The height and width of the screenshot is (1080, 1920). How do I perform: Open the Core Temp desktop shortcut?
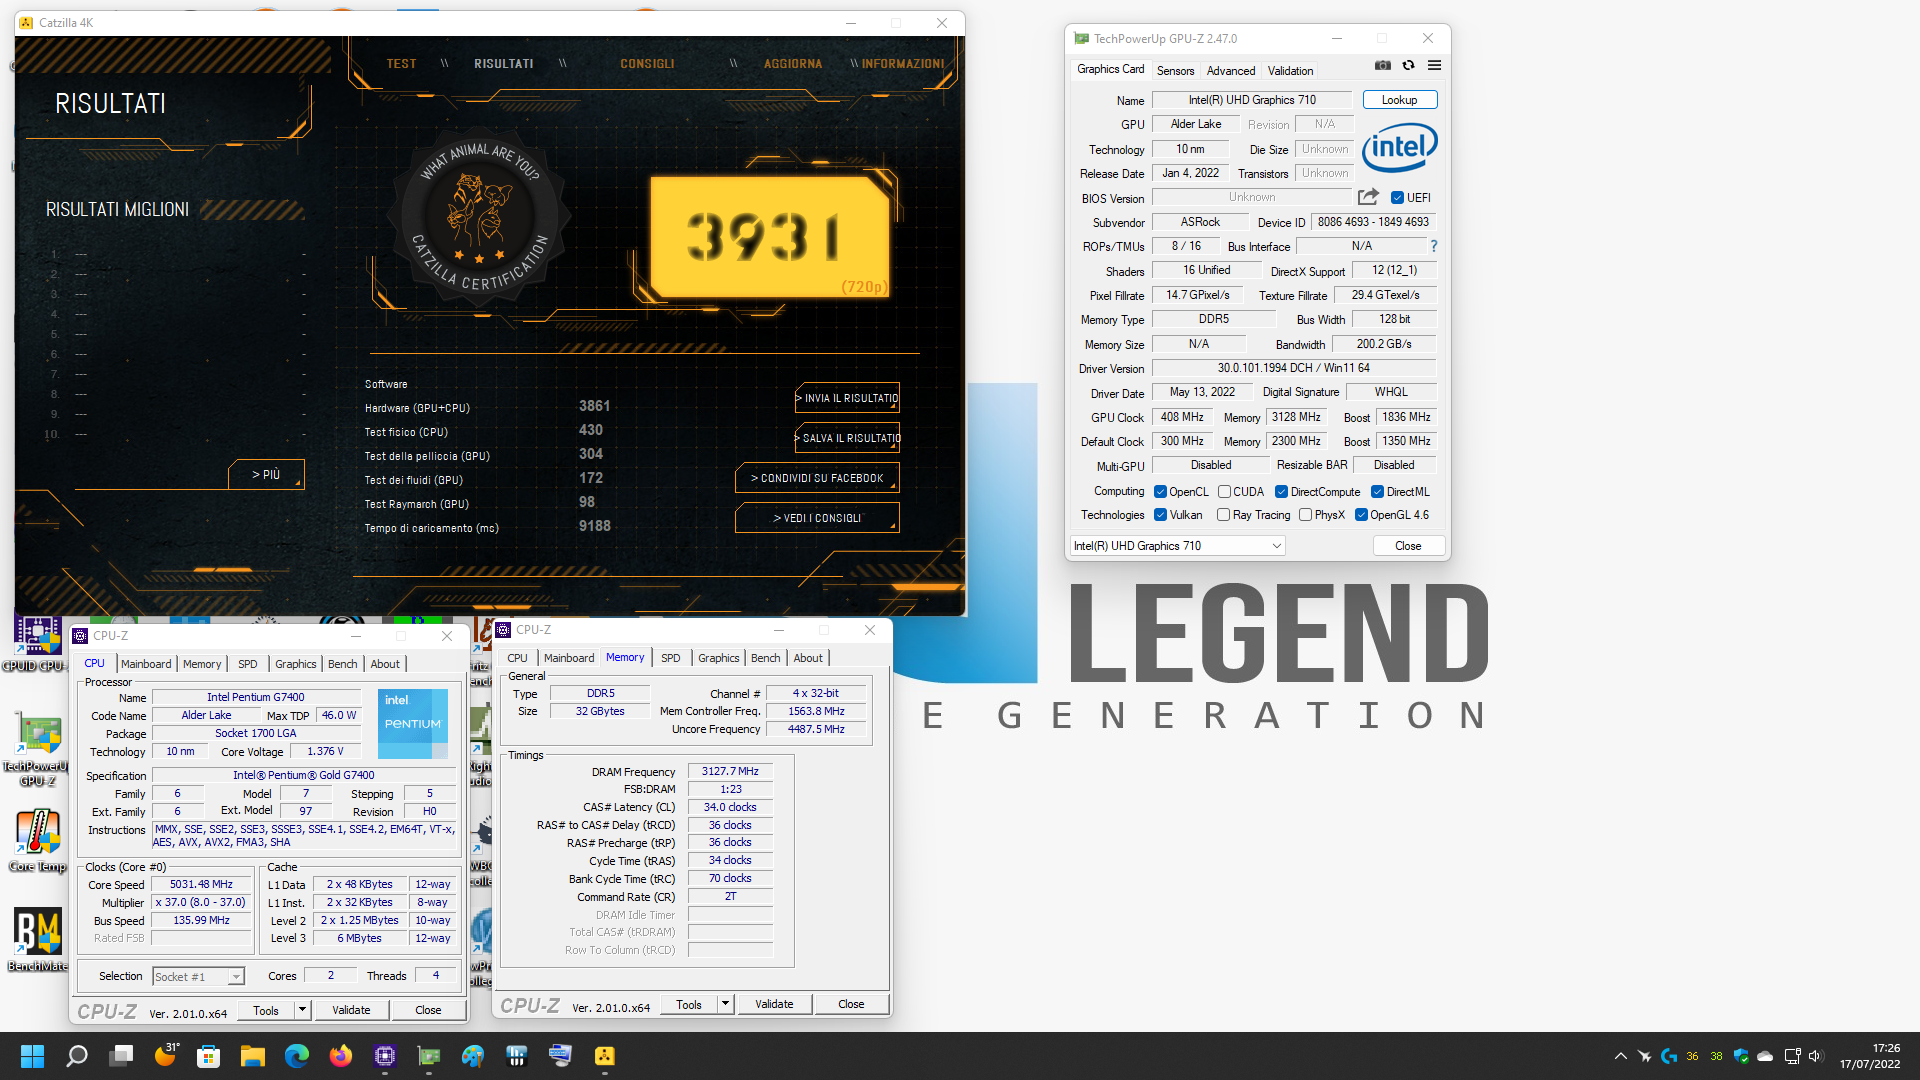[37, 840]
